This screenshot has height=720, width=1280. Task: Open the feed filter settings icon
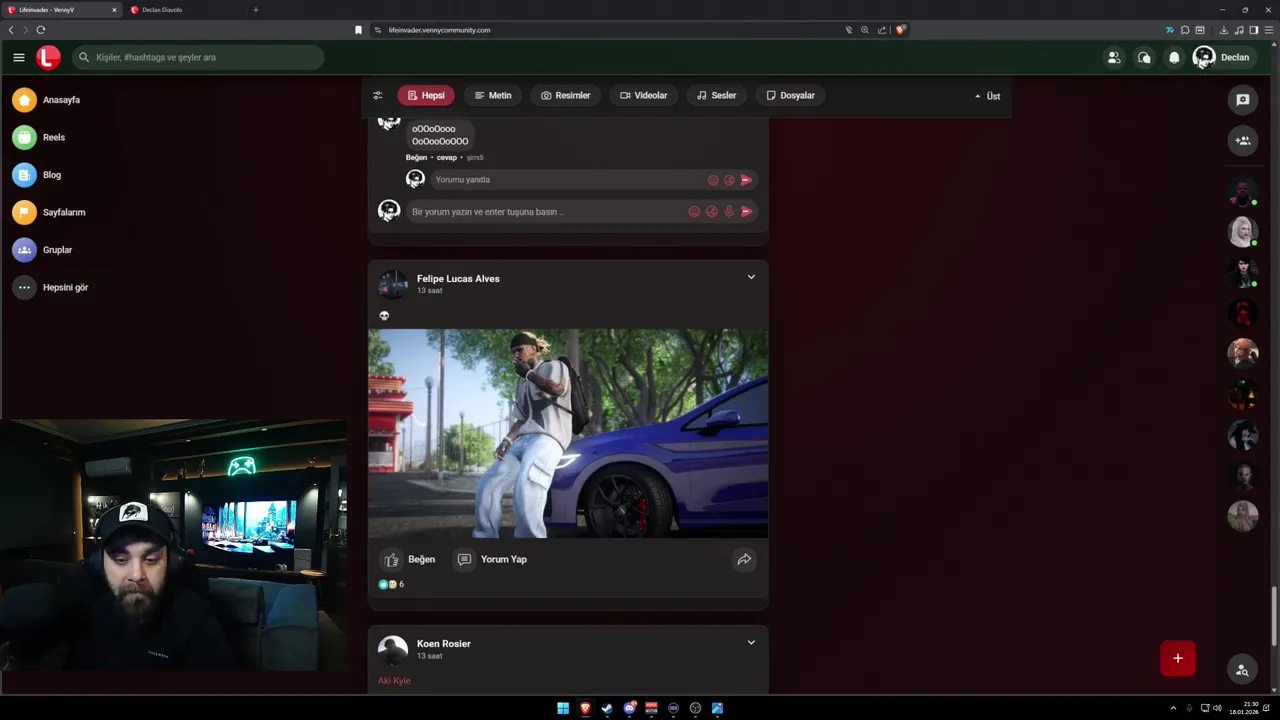tap(377, 95)
